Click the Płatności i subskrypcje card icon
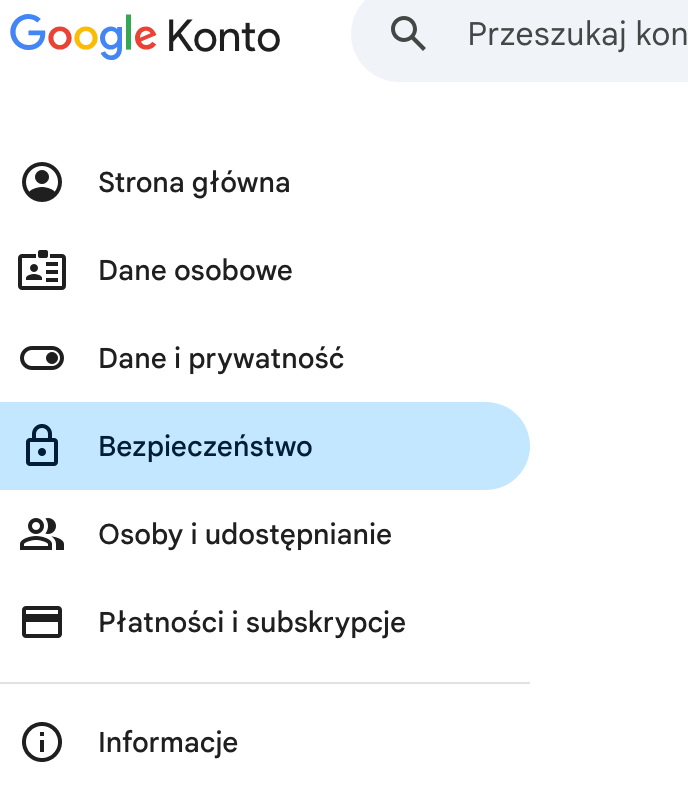 [41, 622]
